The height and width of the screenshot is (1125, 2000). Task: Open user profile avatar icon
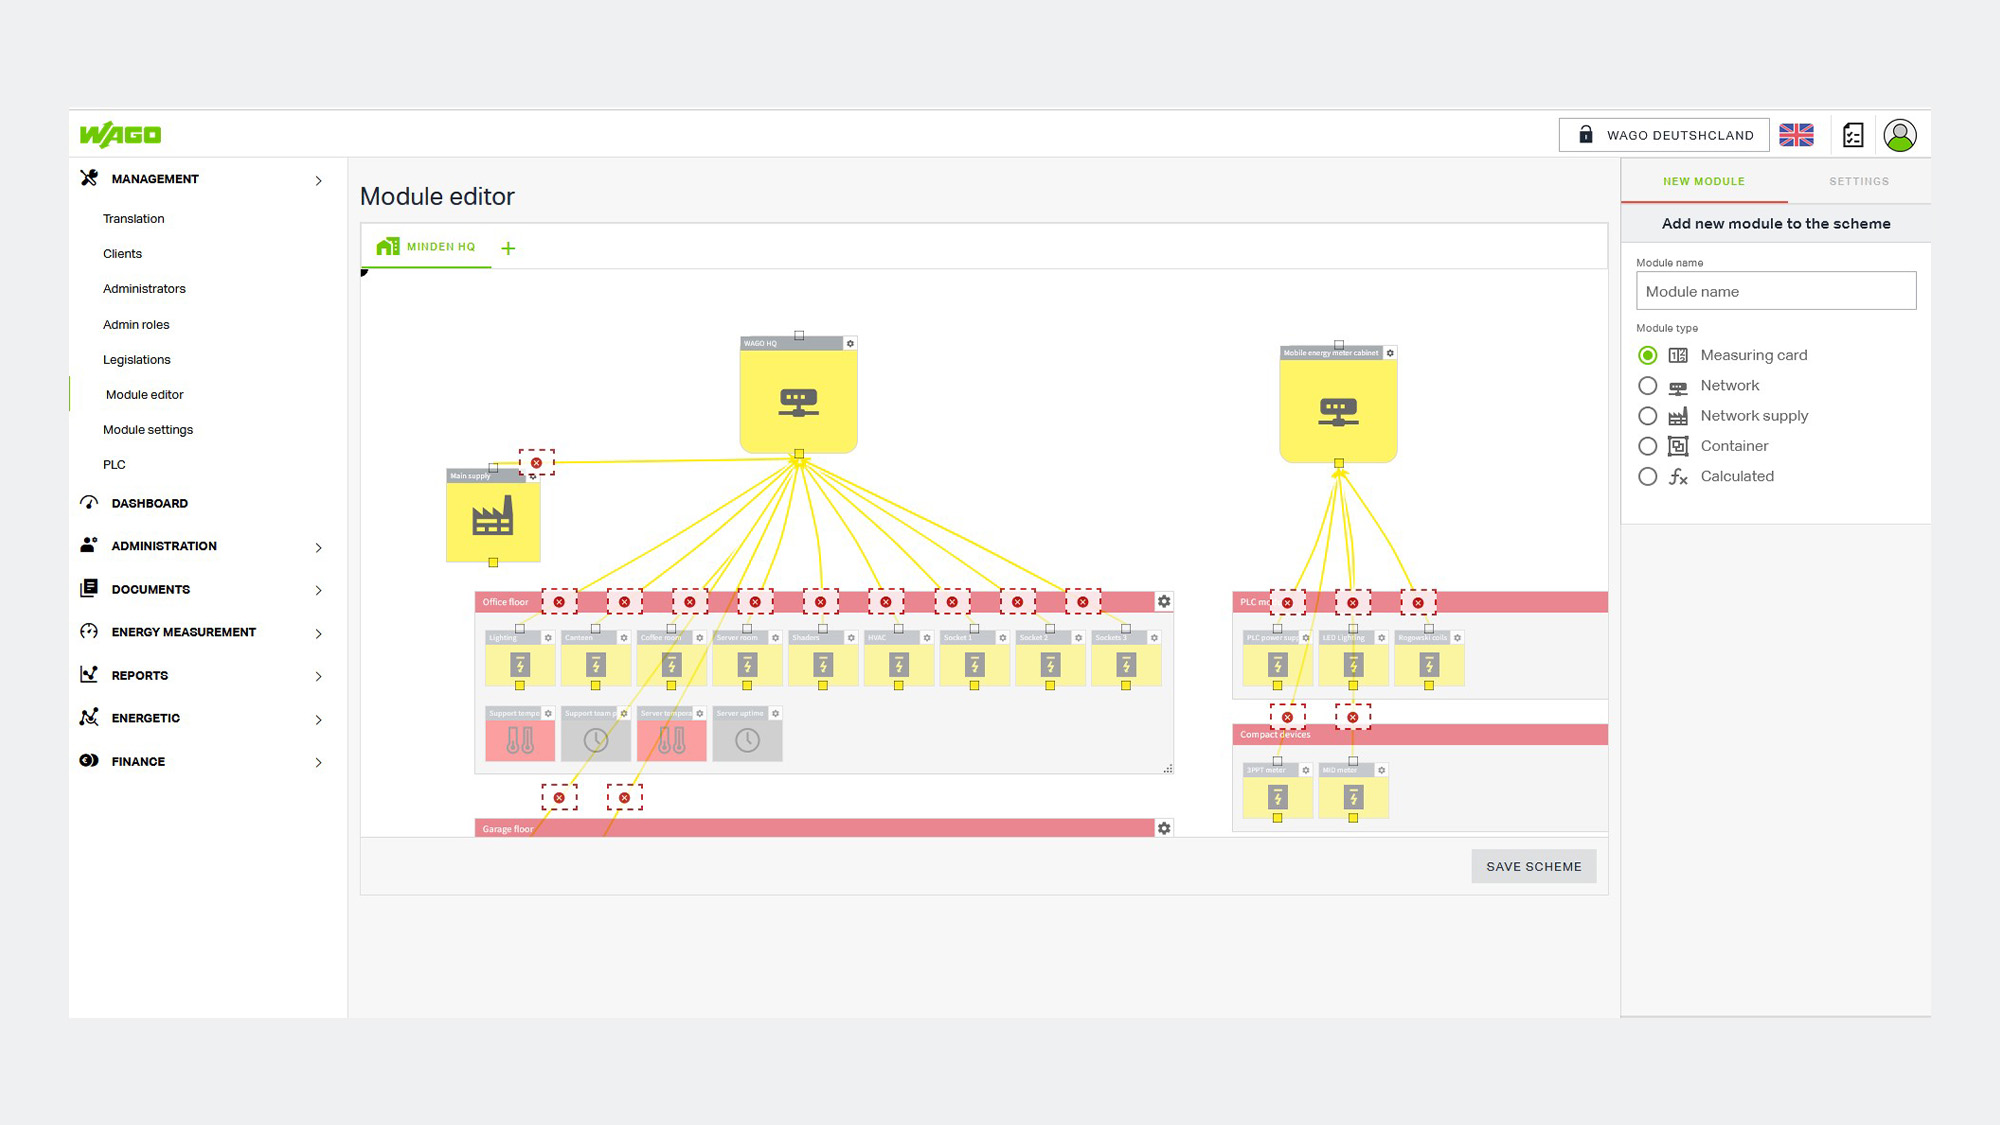(1899, 135)
